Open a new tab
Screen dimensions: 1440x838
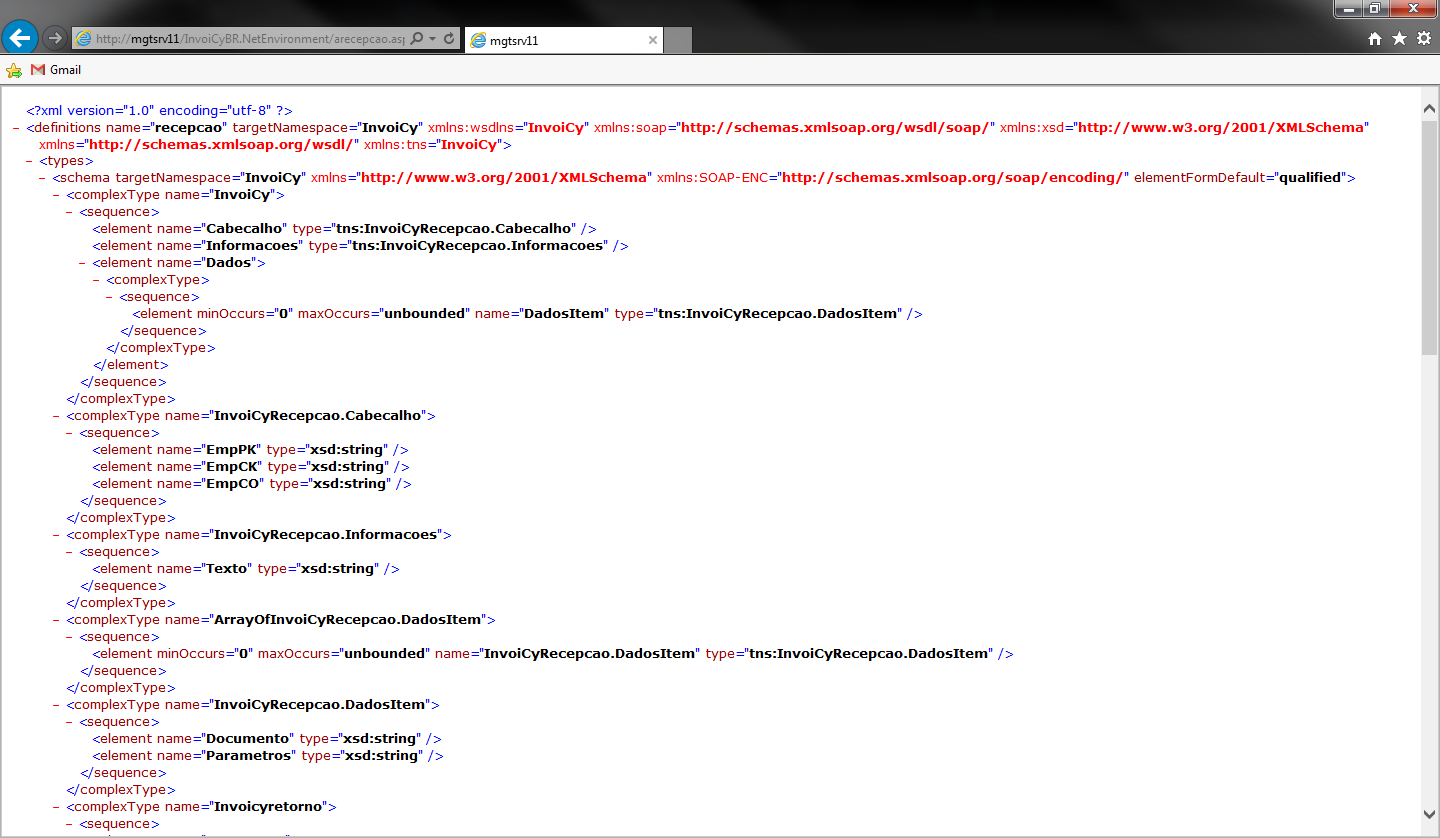(678, 40)
